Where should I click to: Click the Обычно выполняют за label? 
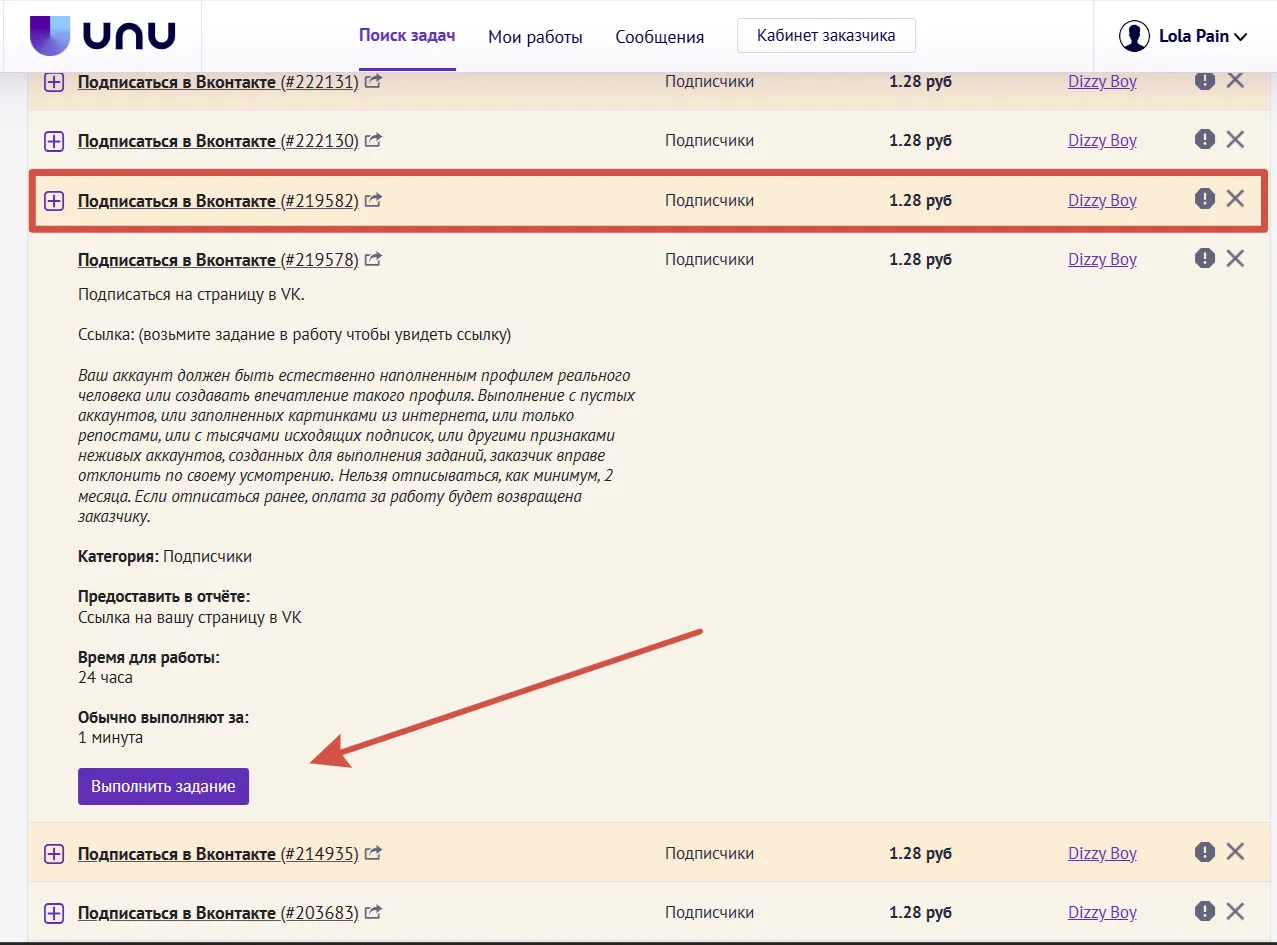[163, 718]
